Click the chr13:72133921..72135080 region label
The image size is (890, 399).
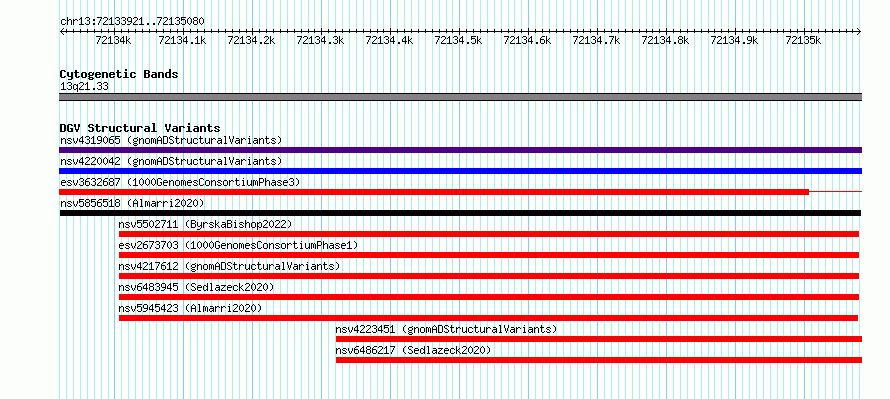coord(132,22)
